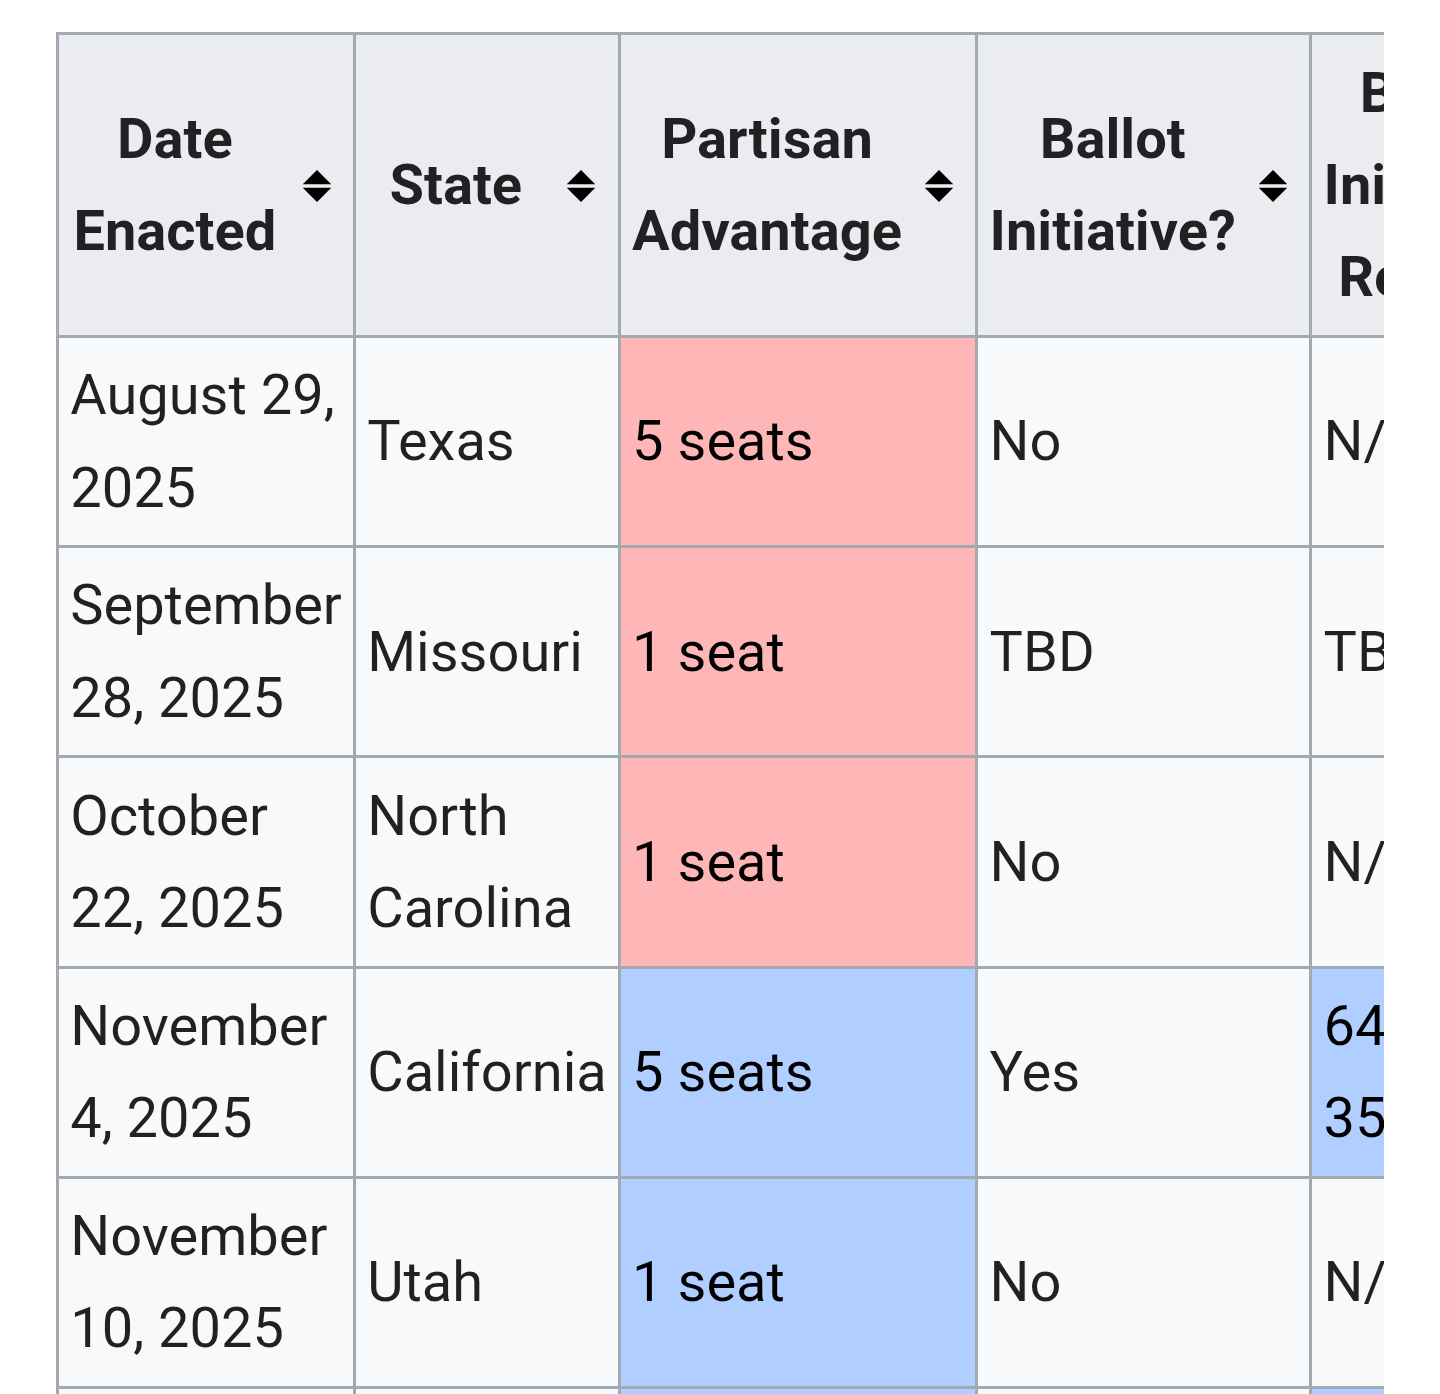Click the State column sort arrows
Screen dimensions: 1440x1394
[580, 186]
